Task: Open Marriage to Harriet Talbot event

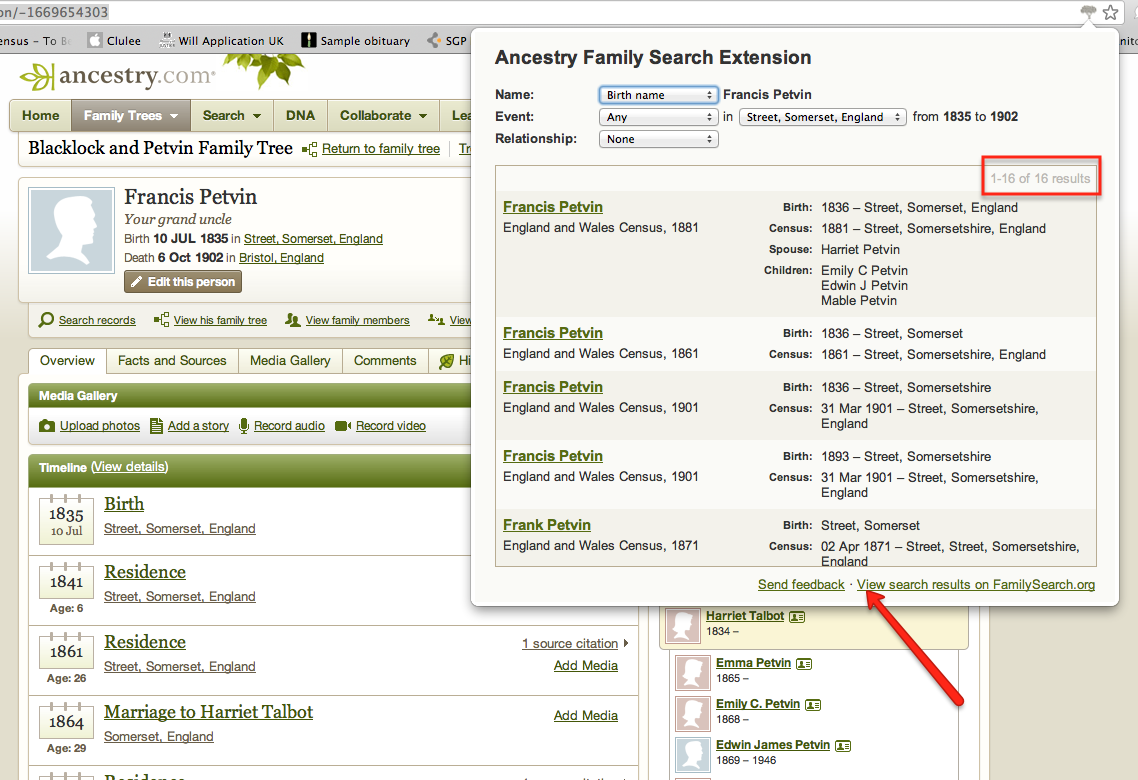Action: coord(208,712)
